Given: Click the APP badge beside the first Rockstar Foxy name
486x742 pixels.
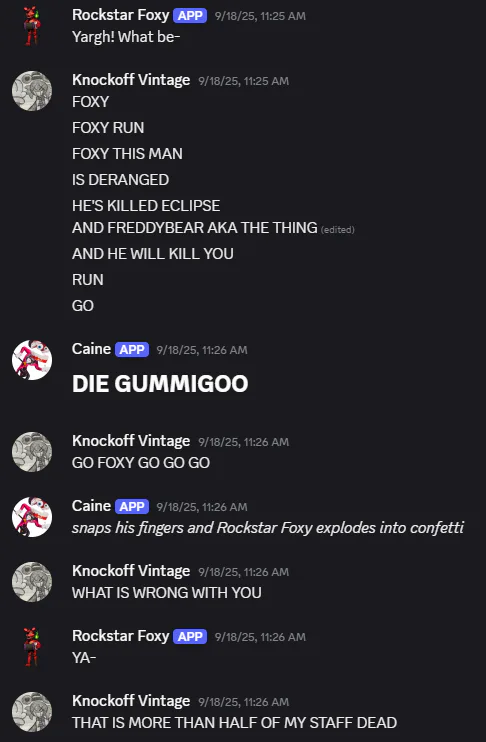Looking at the screenshot, I should pos(190,16).
